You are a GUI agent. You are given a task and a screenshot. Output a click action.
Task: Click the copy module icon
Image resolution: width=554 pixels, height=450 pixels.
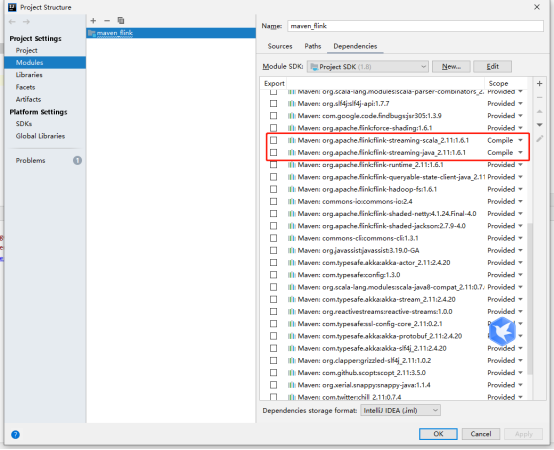click(121, 20)
